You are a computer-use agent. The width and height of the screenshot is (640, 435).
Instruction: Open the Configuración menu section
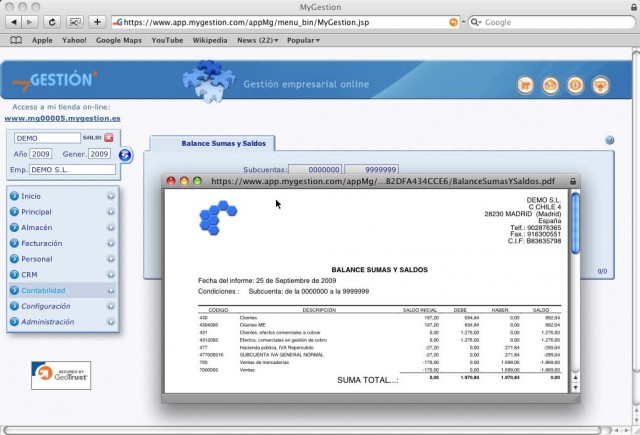(x=46, y=306)
